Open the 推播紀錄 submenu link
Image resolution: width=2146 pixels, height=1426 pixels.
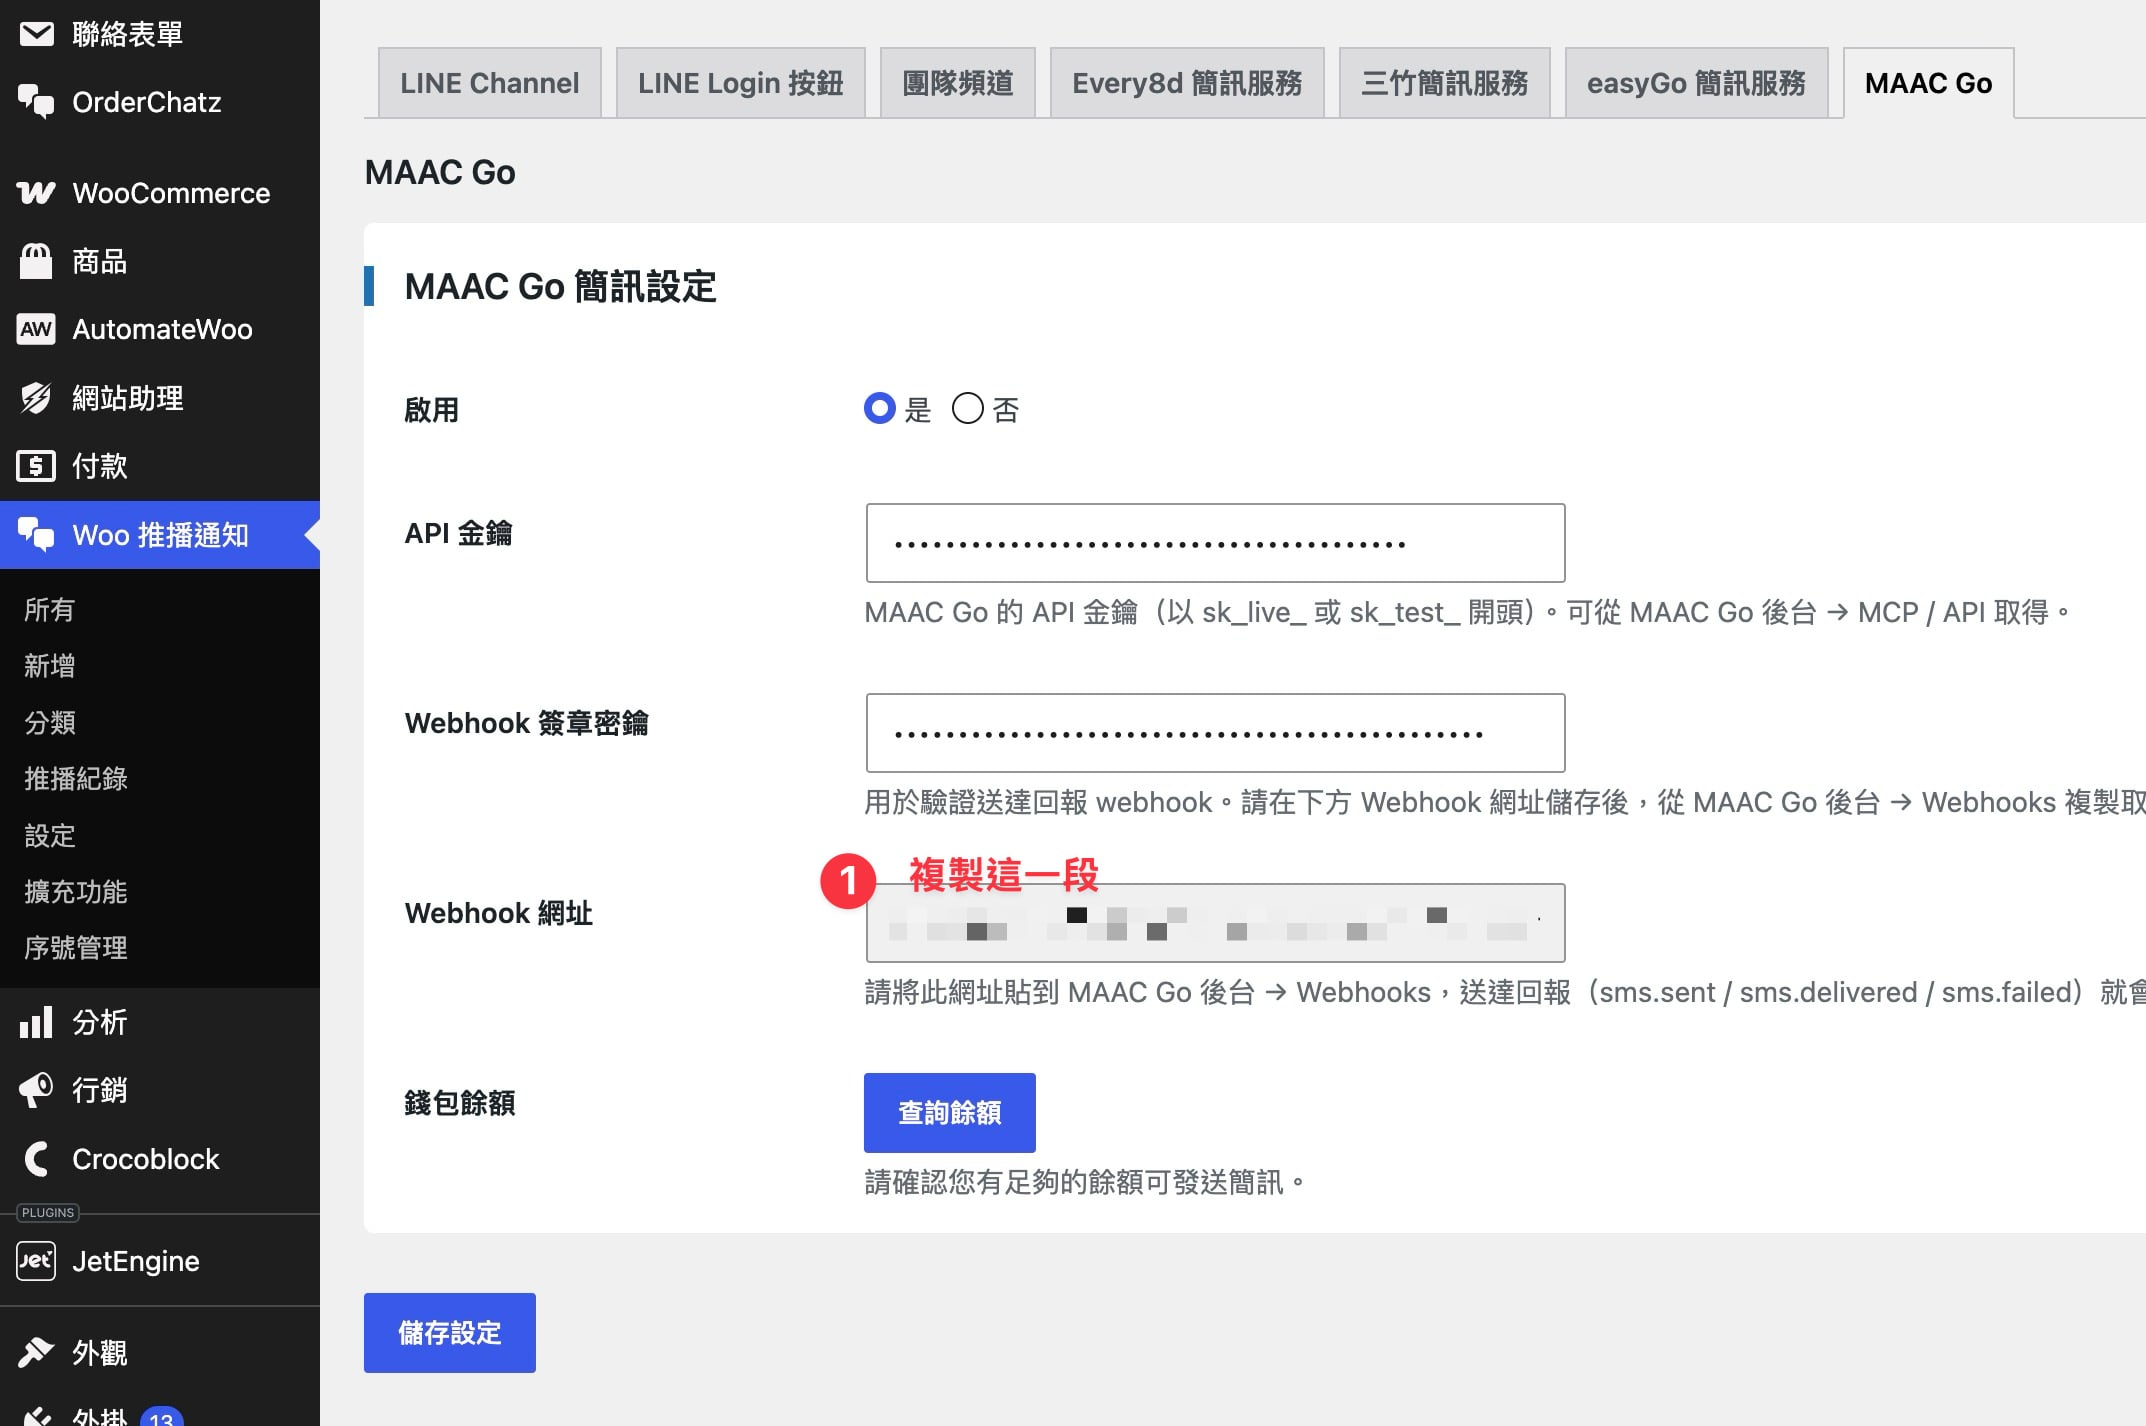click(76, 779)
